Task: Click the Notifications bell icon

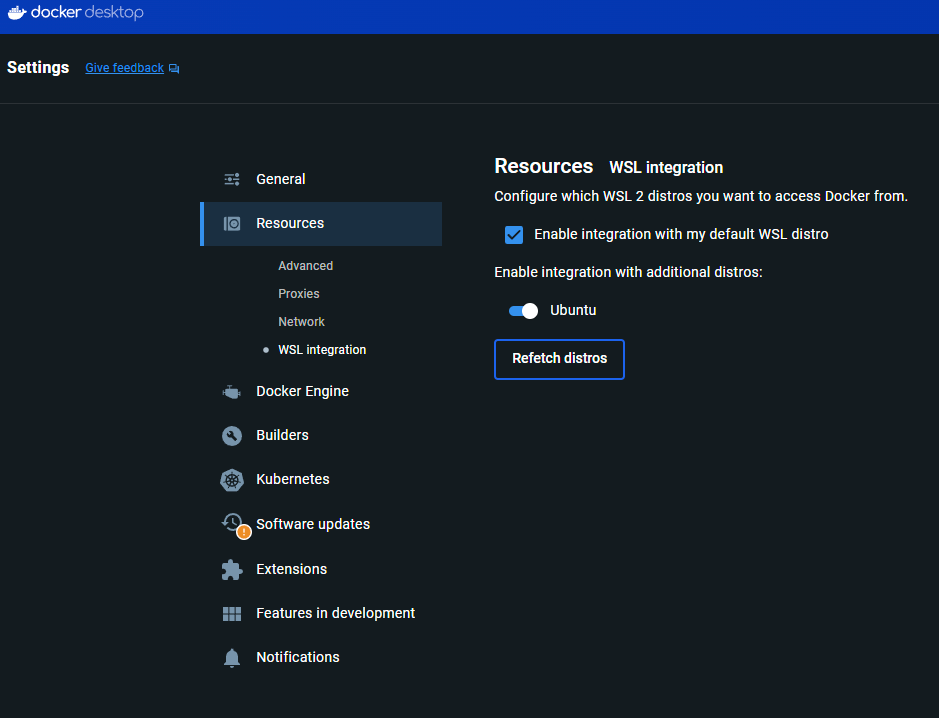Action: pos(232,658)
